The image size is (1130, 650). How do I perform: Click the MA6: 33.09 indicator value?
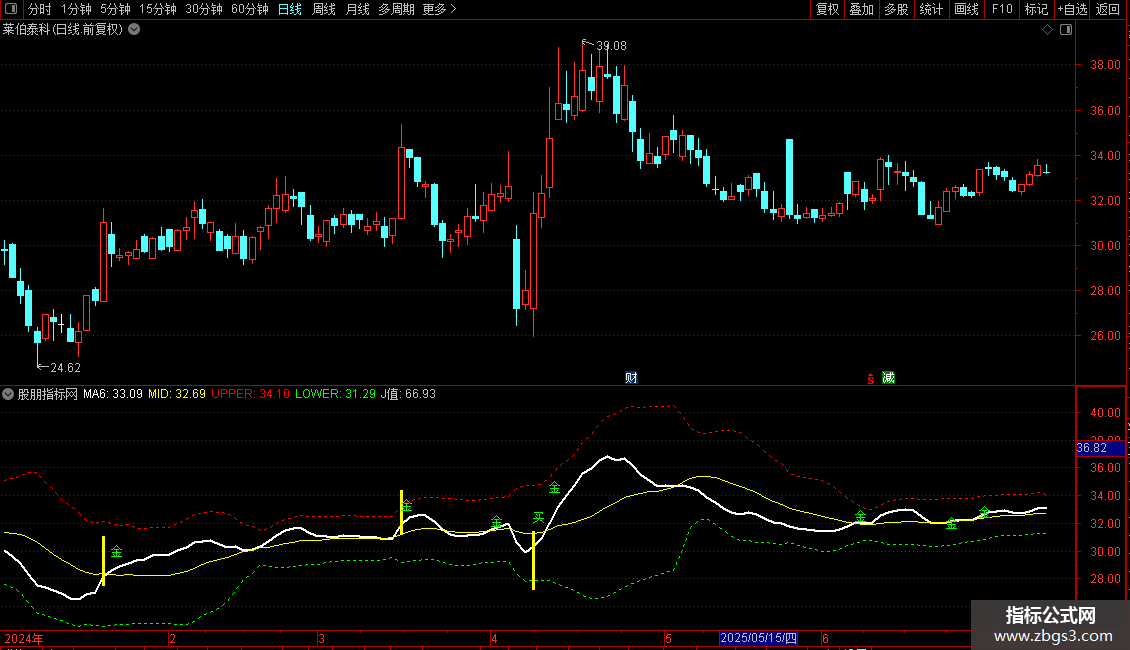point(112,394)
